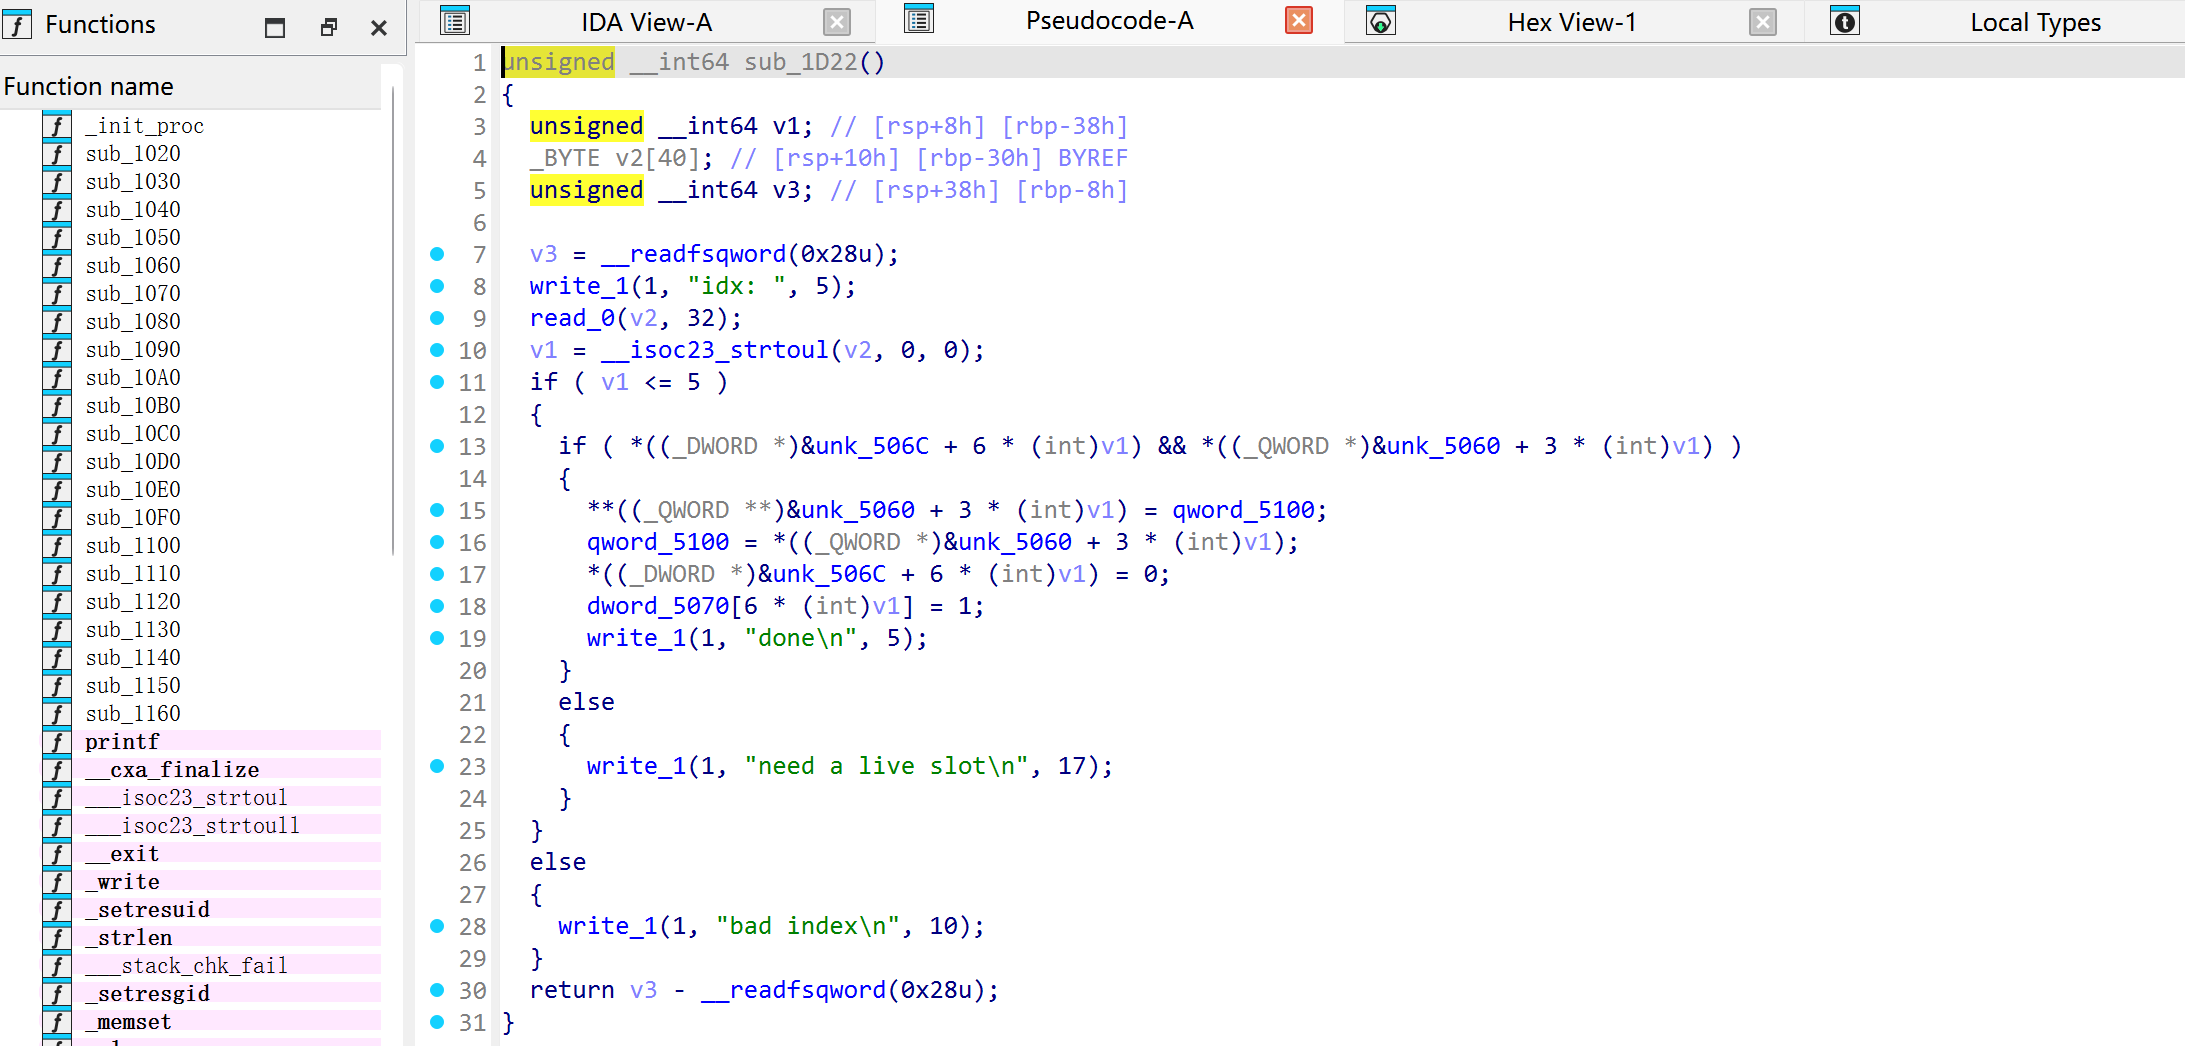The height and width of the screenshot is (1046, 2185).
Task: Select sub_1160 in functions list
Action: [x=133, y=714]
